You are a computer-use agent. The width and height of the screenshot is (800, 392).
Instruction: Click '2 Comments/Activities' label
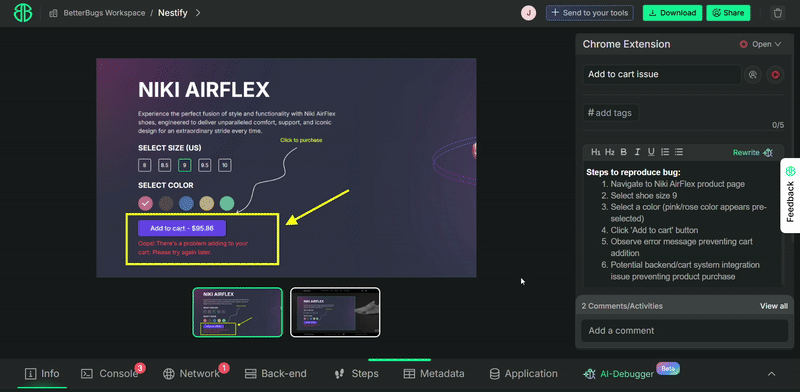pyautogui.click(x=622, y=306)
